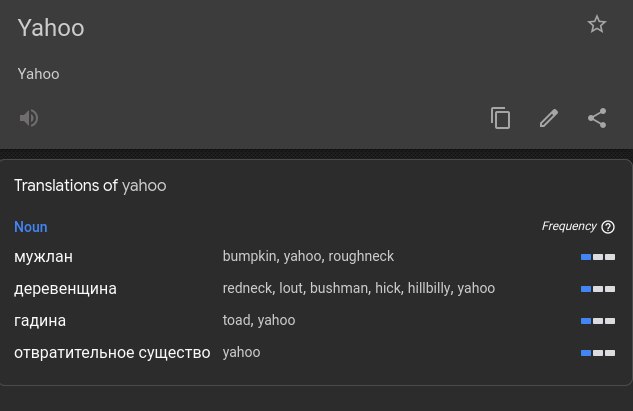Click the bumpkin, yahoo, roughneck synonyms
Screen dimensions: 633x411
tap(308, 256)
